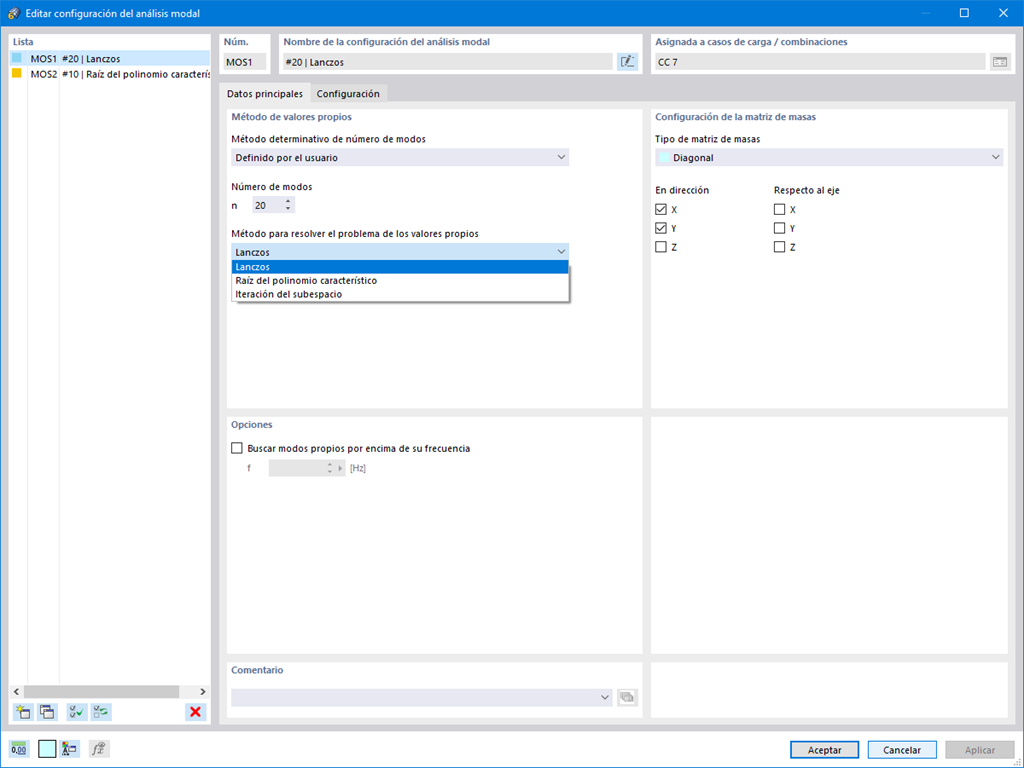1024x768 pixels.
Task: Switch to the Configuración tab
Action: pyautogui.click(x=348, y=92)
